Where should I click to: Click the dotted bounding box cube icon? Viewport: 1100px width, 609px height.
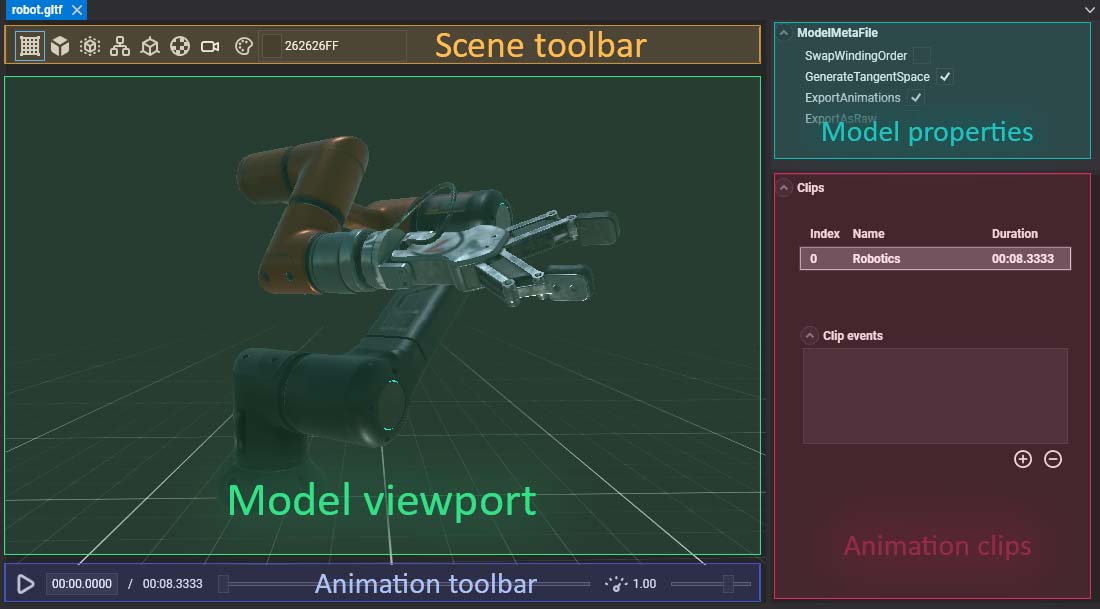tap(90, 46)
